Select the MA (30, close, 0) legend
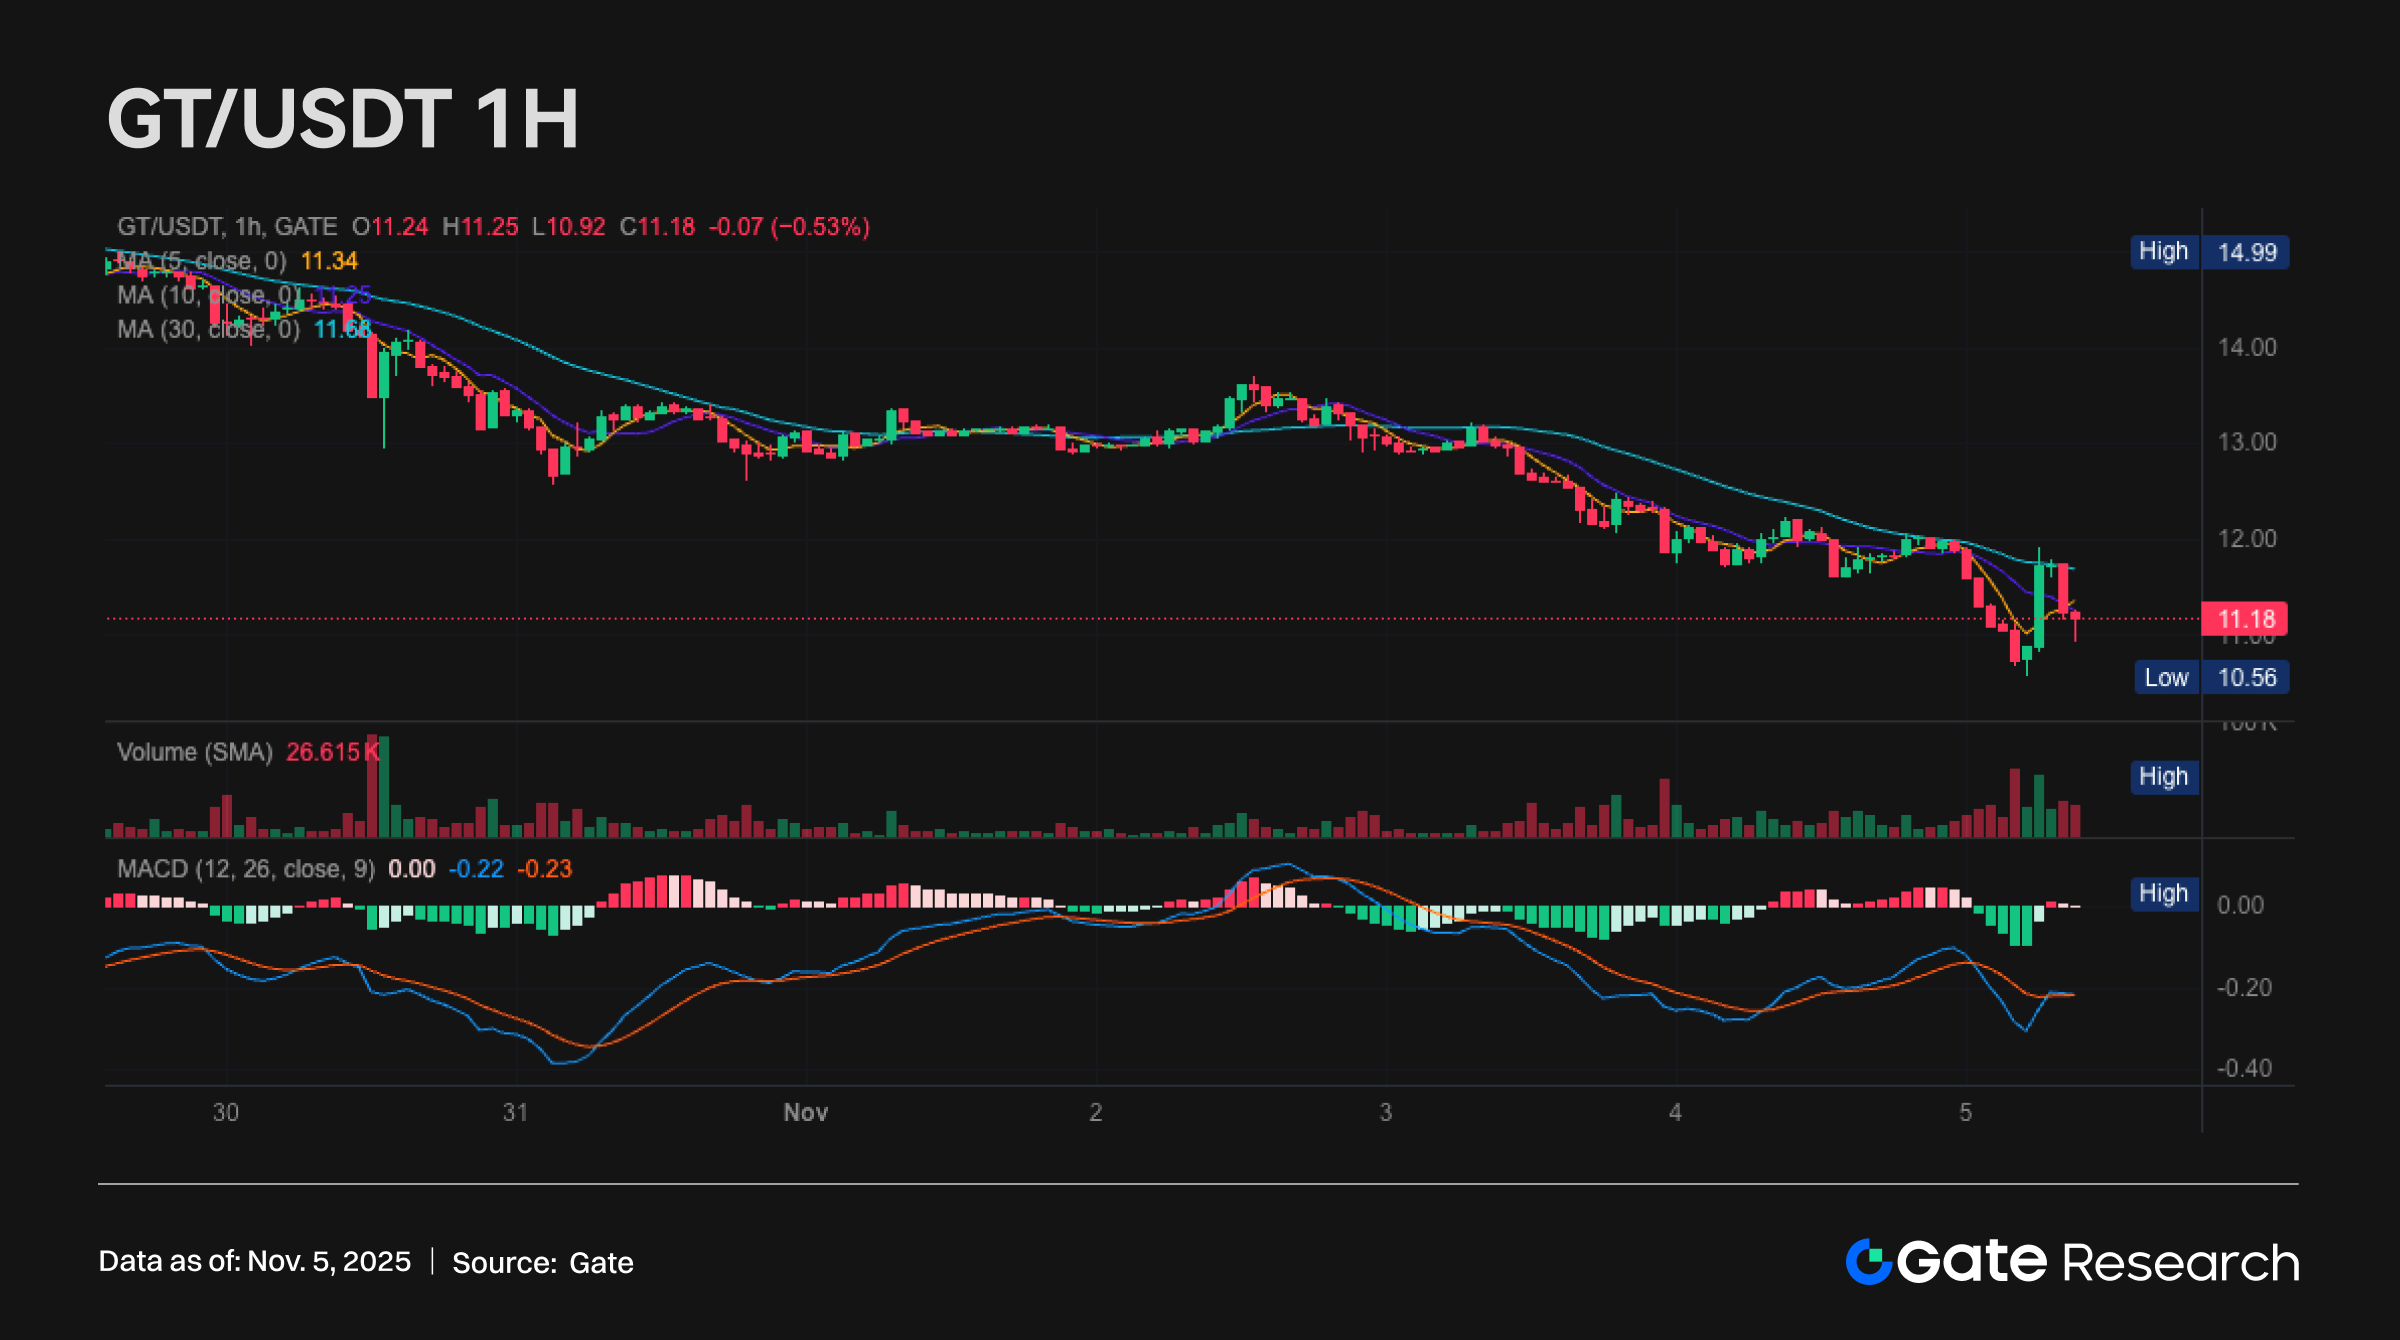 point(208,329)
